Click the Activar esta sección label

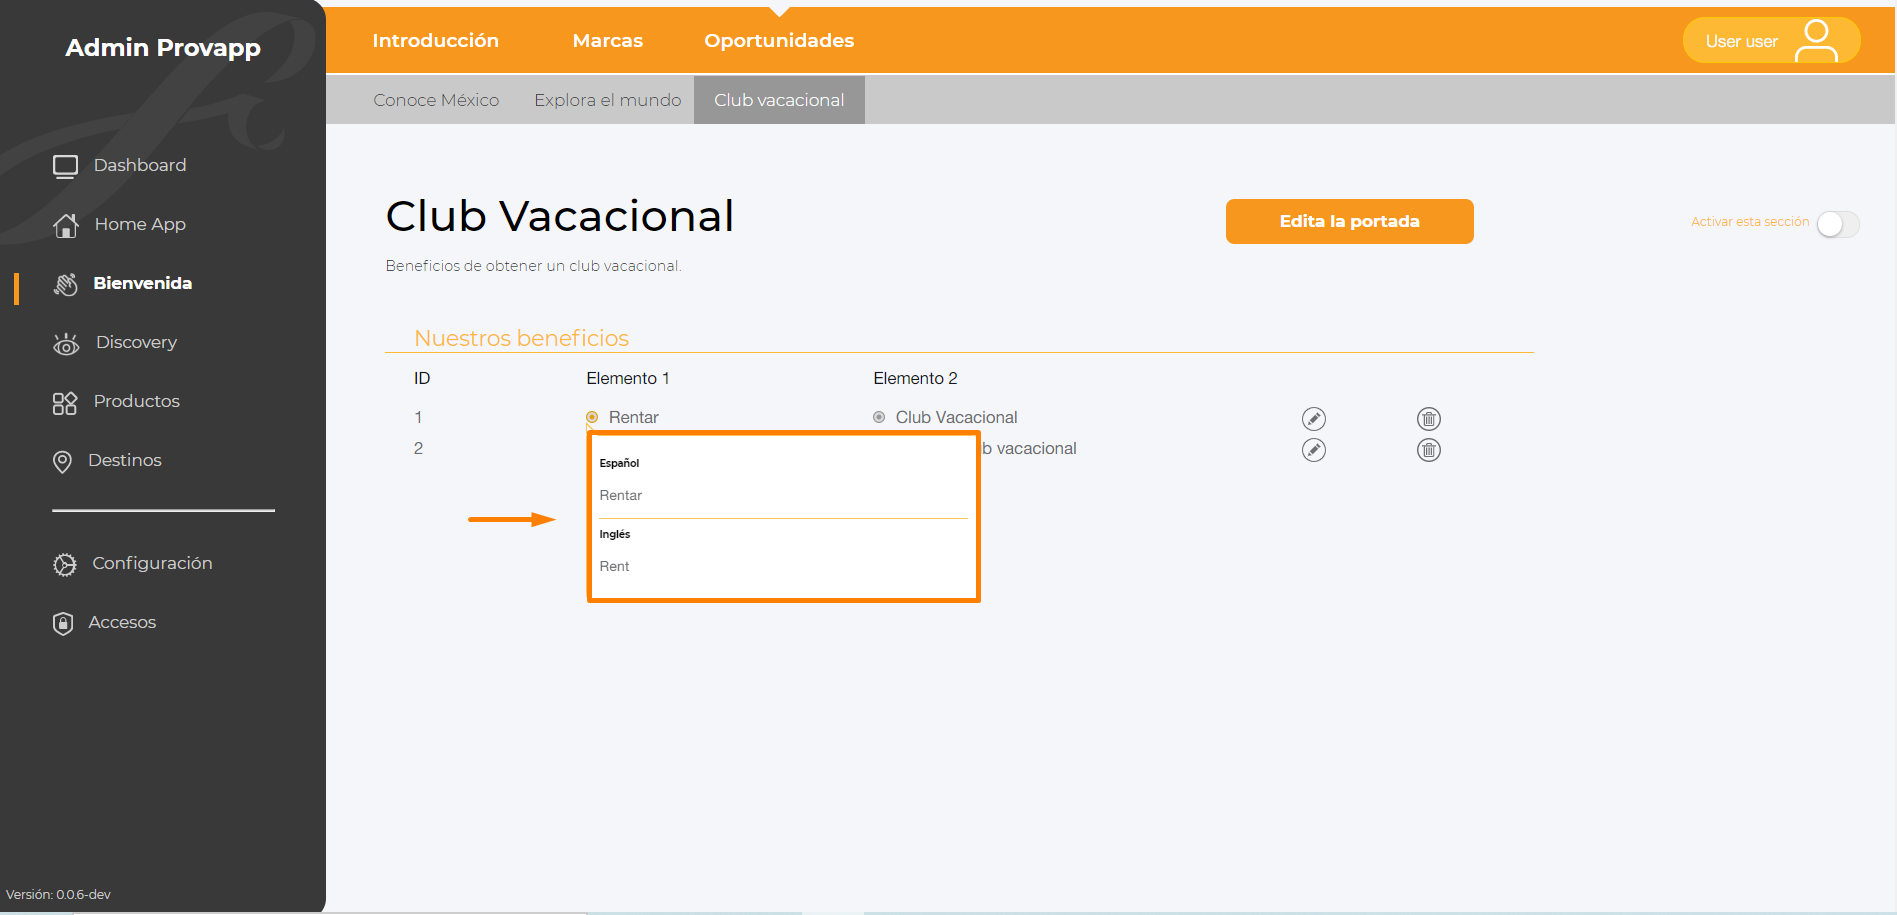1750,222
